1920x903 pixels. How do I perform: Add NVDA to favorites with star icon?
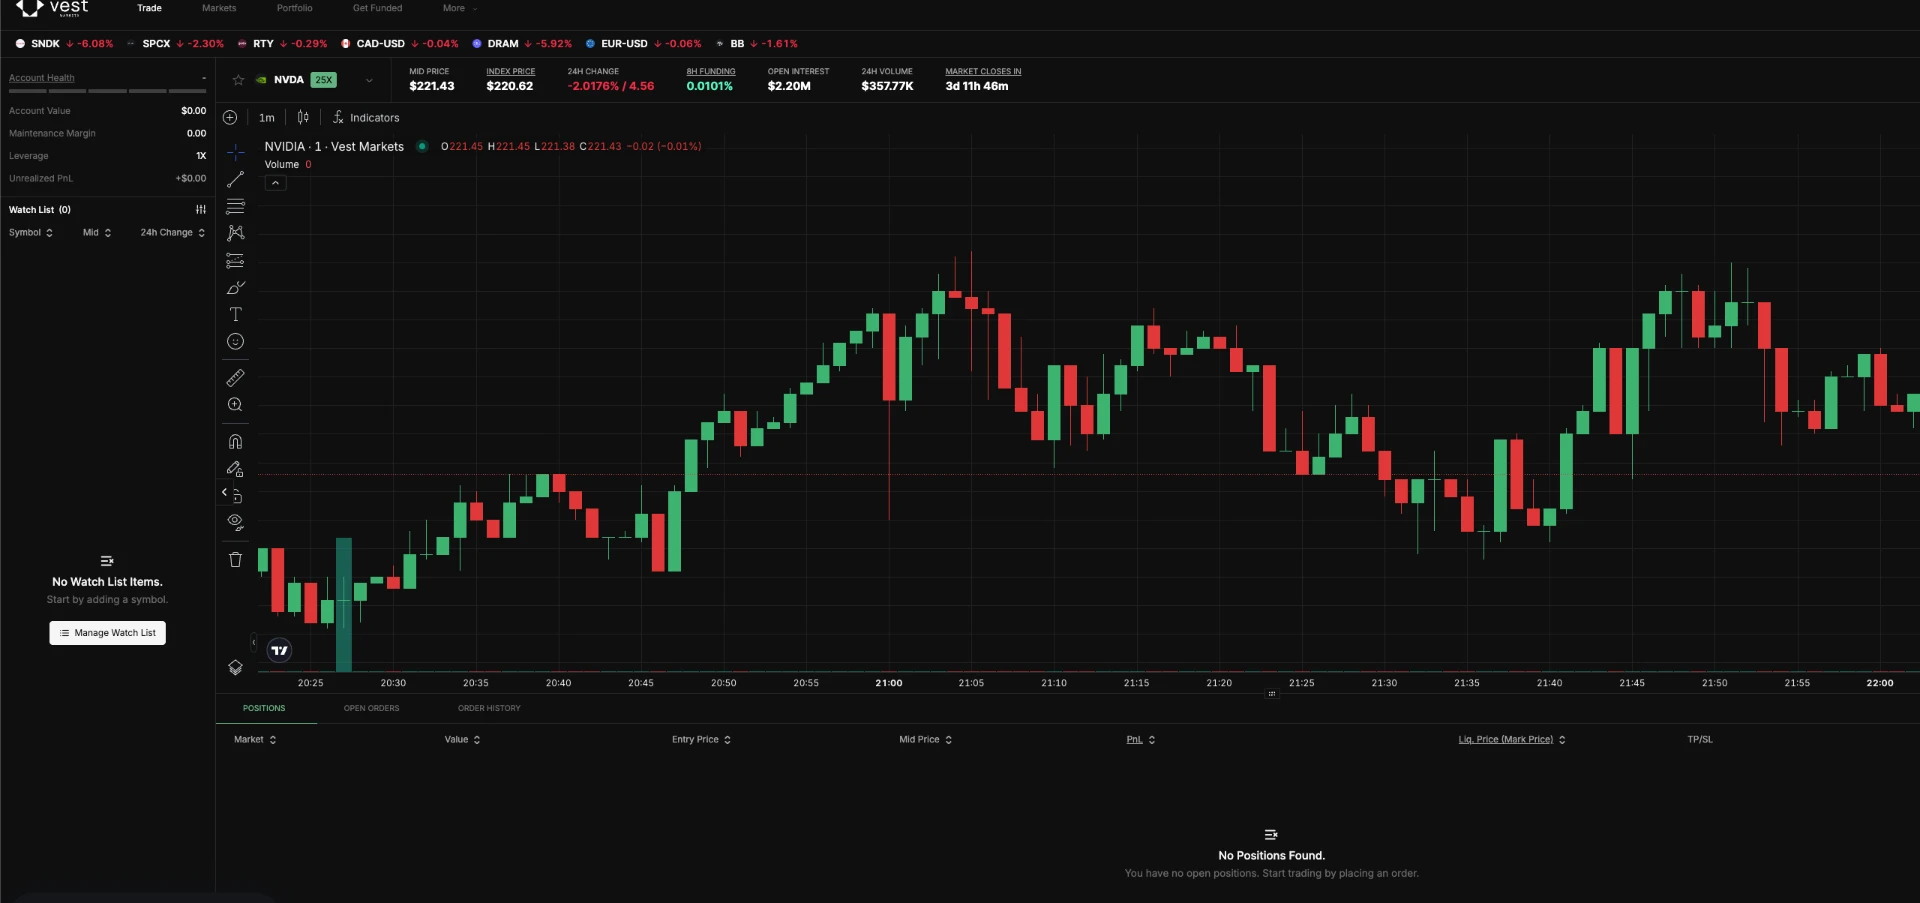click(x=238, y=80)
